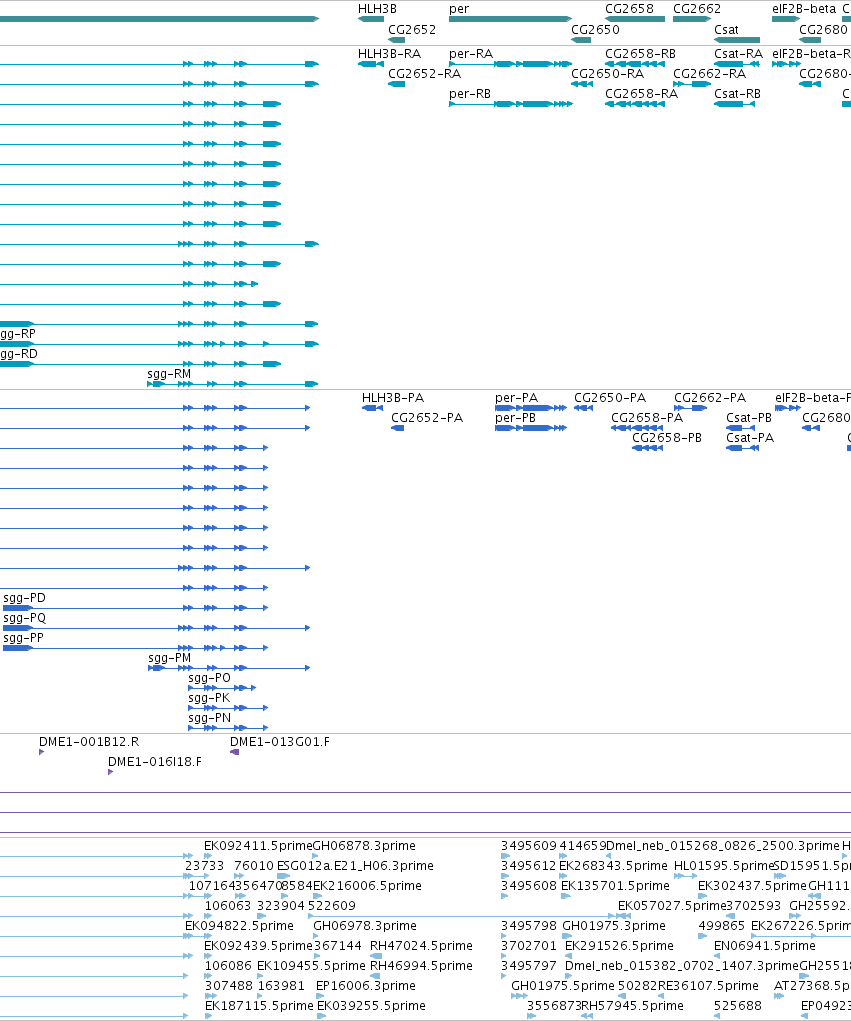Viewport: 851px width, 1021px height.
Task: Select the DME1-016I18.F clone label
Action: click(x=155, y=762)
